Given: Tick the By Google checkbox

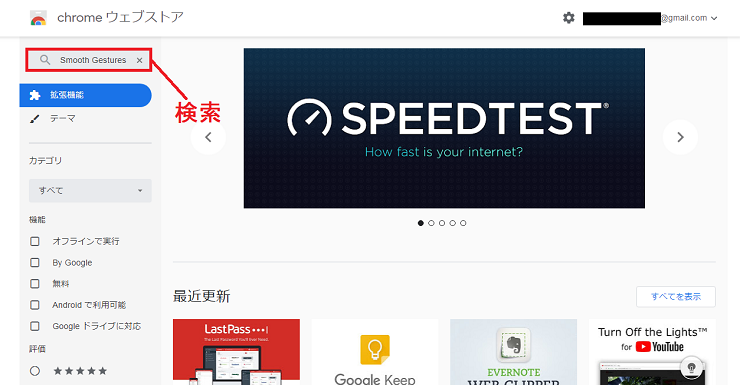Looking at the screenshot, I should point(35,262).
